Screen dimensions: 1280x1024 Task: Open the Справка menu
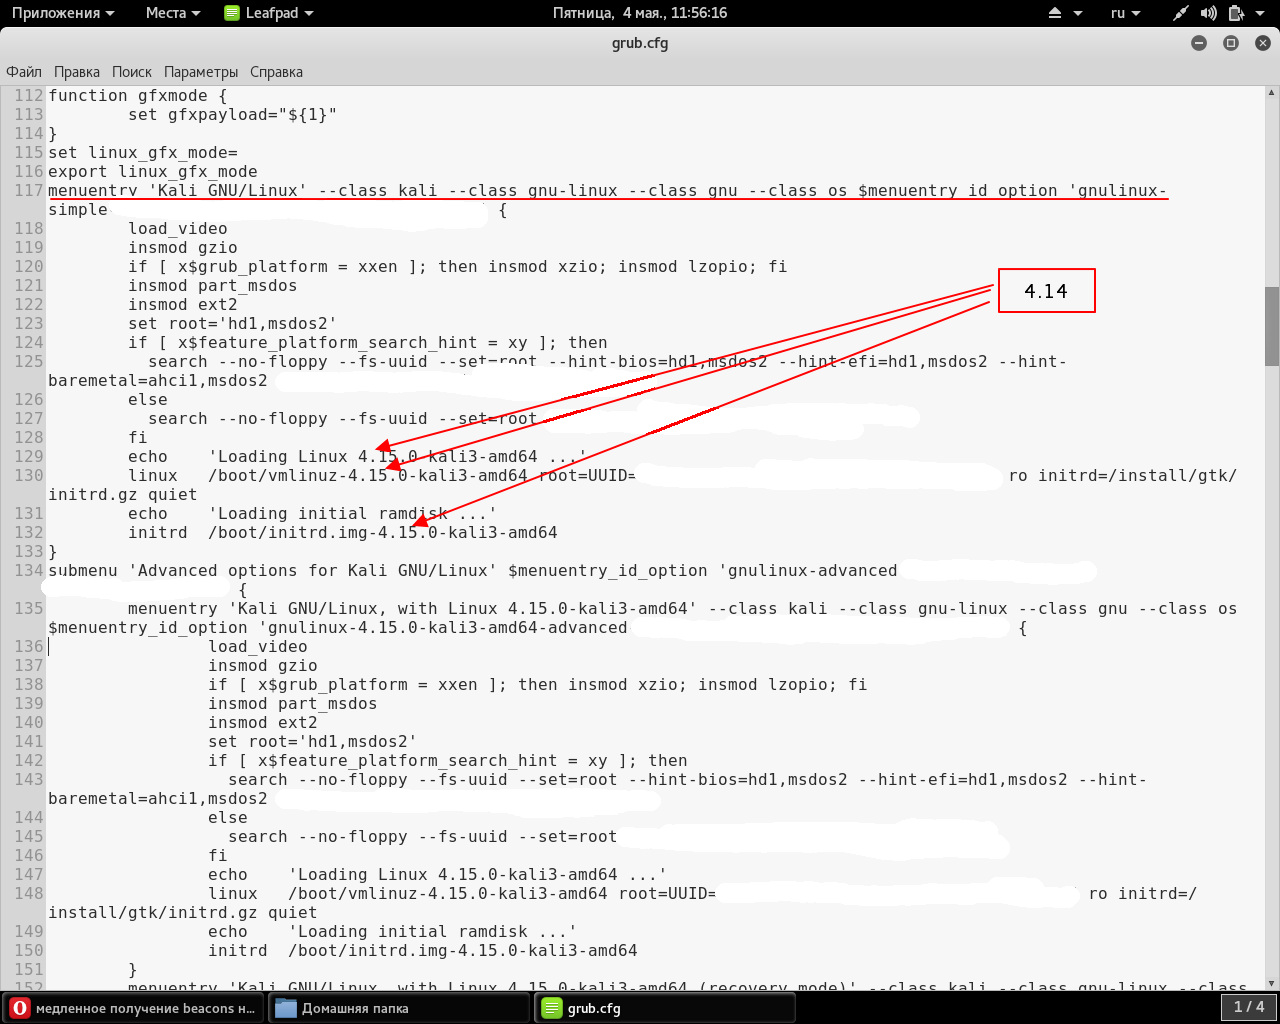(x=276, y=72)
